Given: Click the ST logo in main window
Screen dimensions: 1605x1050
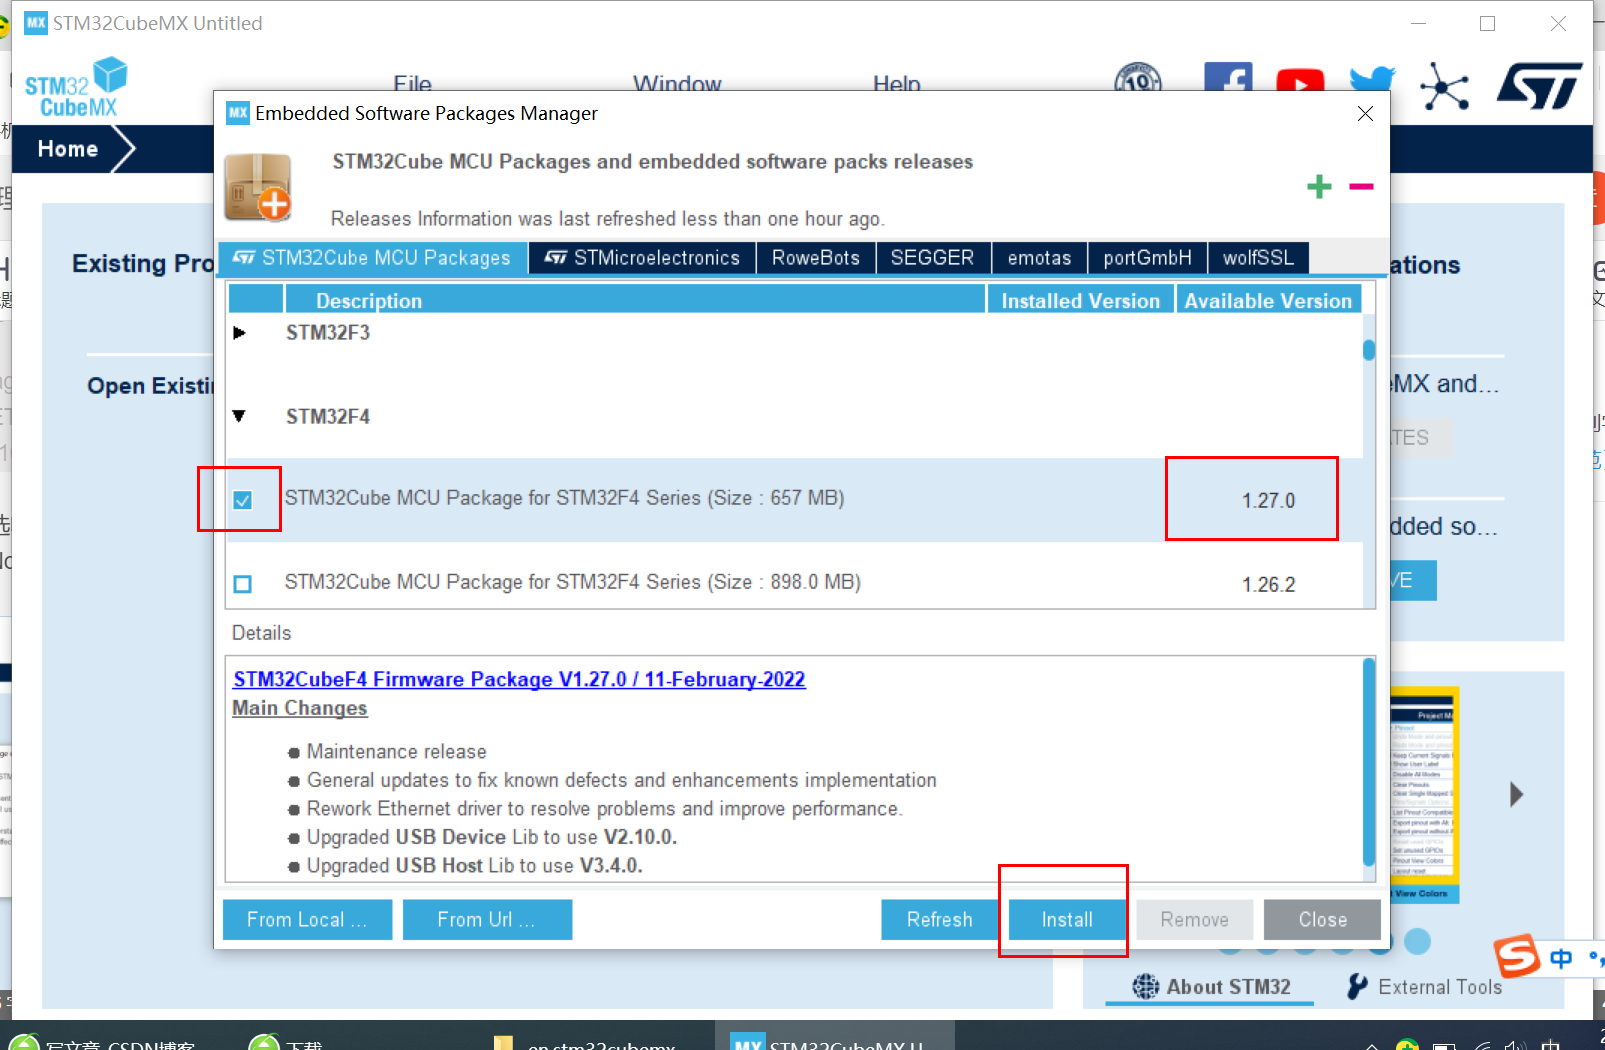Looking at the screenshot, I should pyautogui.click(x=1540, y=85).
